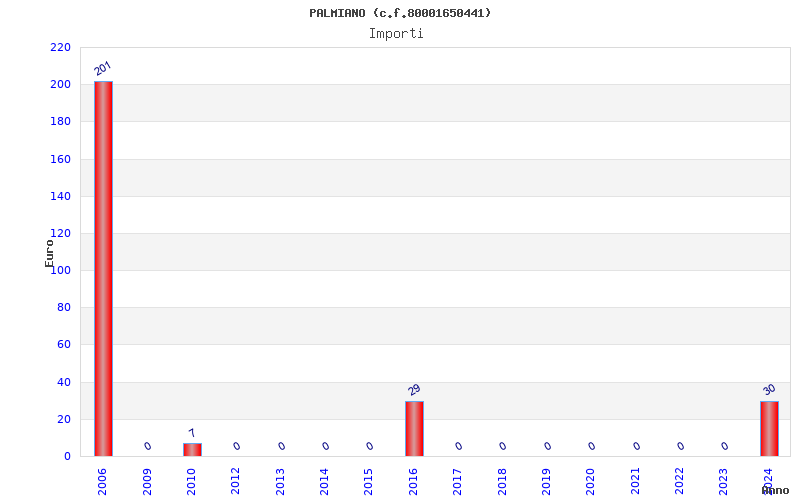Click the 2018 year label on x-axis

[x=502, y=482]
